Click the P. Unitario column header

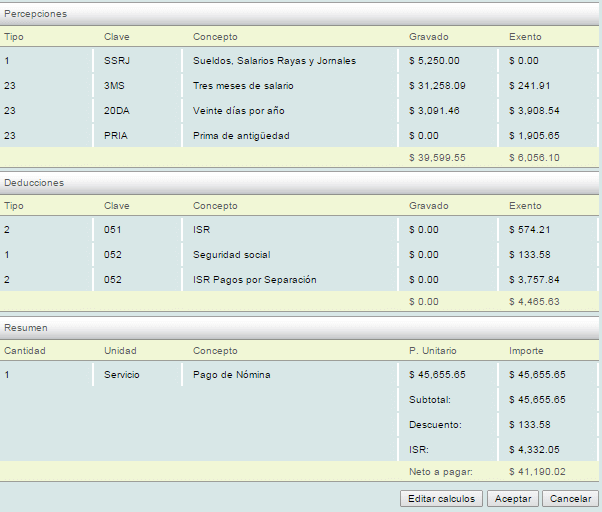(433, 351)
